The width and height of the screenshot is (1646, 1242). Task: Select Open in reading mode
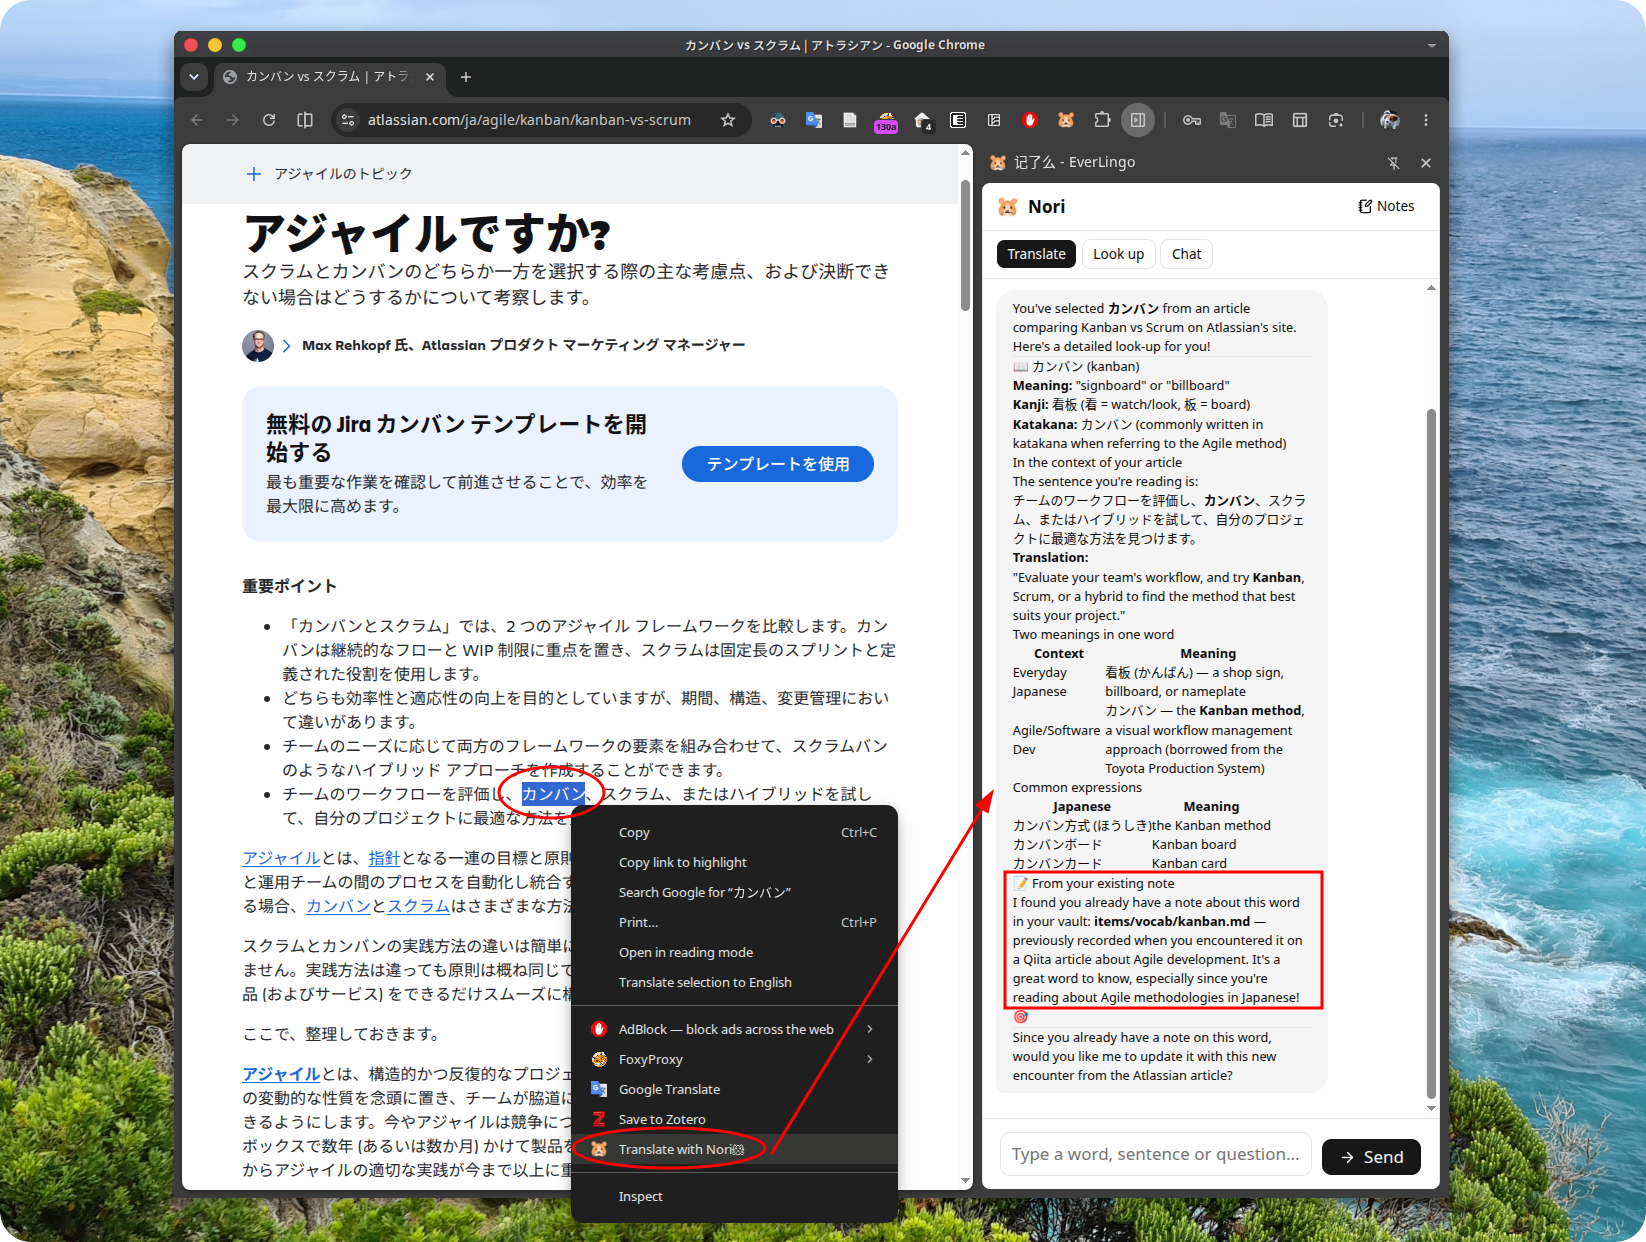734,952
